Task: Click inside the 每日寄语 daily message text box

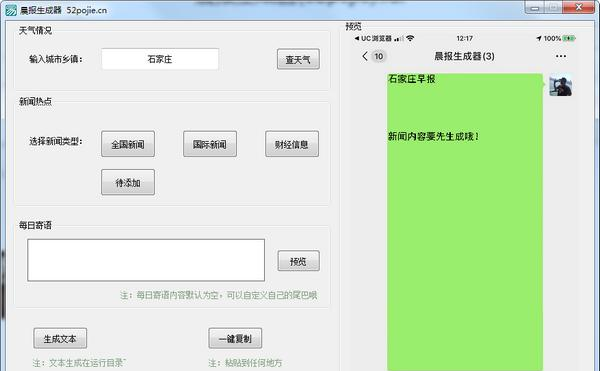Action: (x=146, y=260)
